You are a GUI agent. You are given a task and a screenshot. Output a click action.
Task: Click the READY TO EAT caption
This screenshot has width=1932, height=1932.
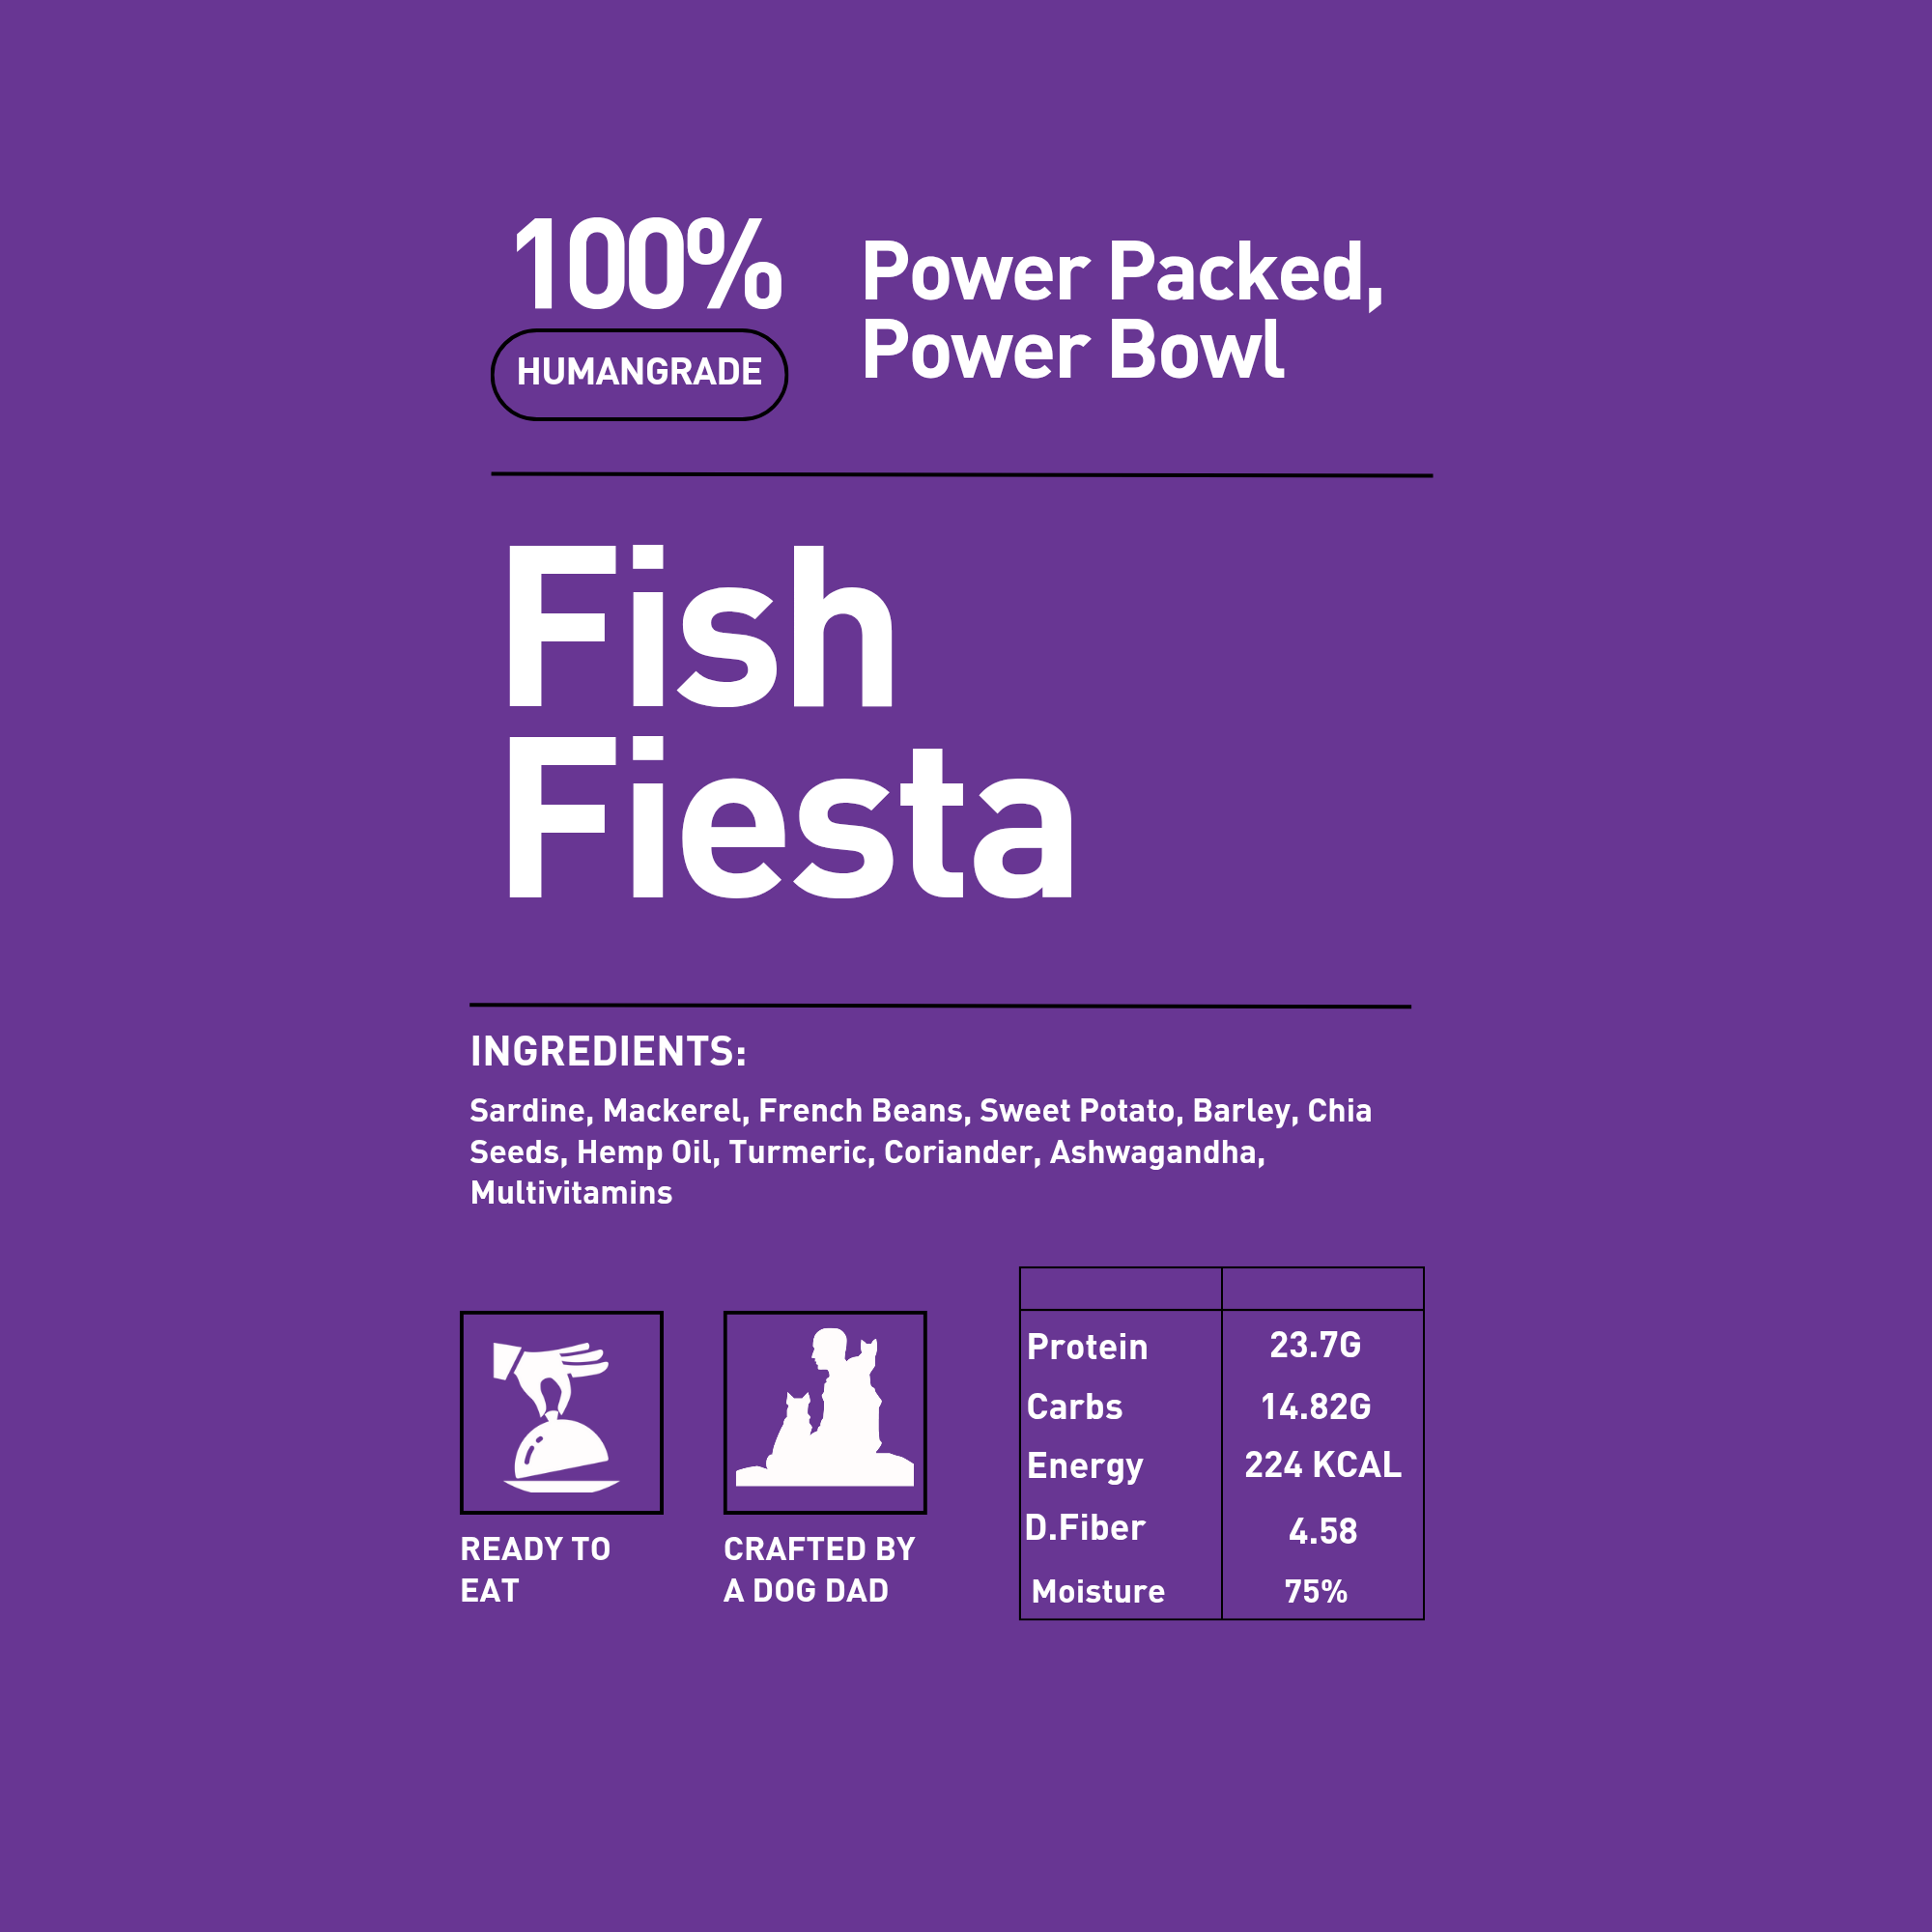(x=535, y=1570)
